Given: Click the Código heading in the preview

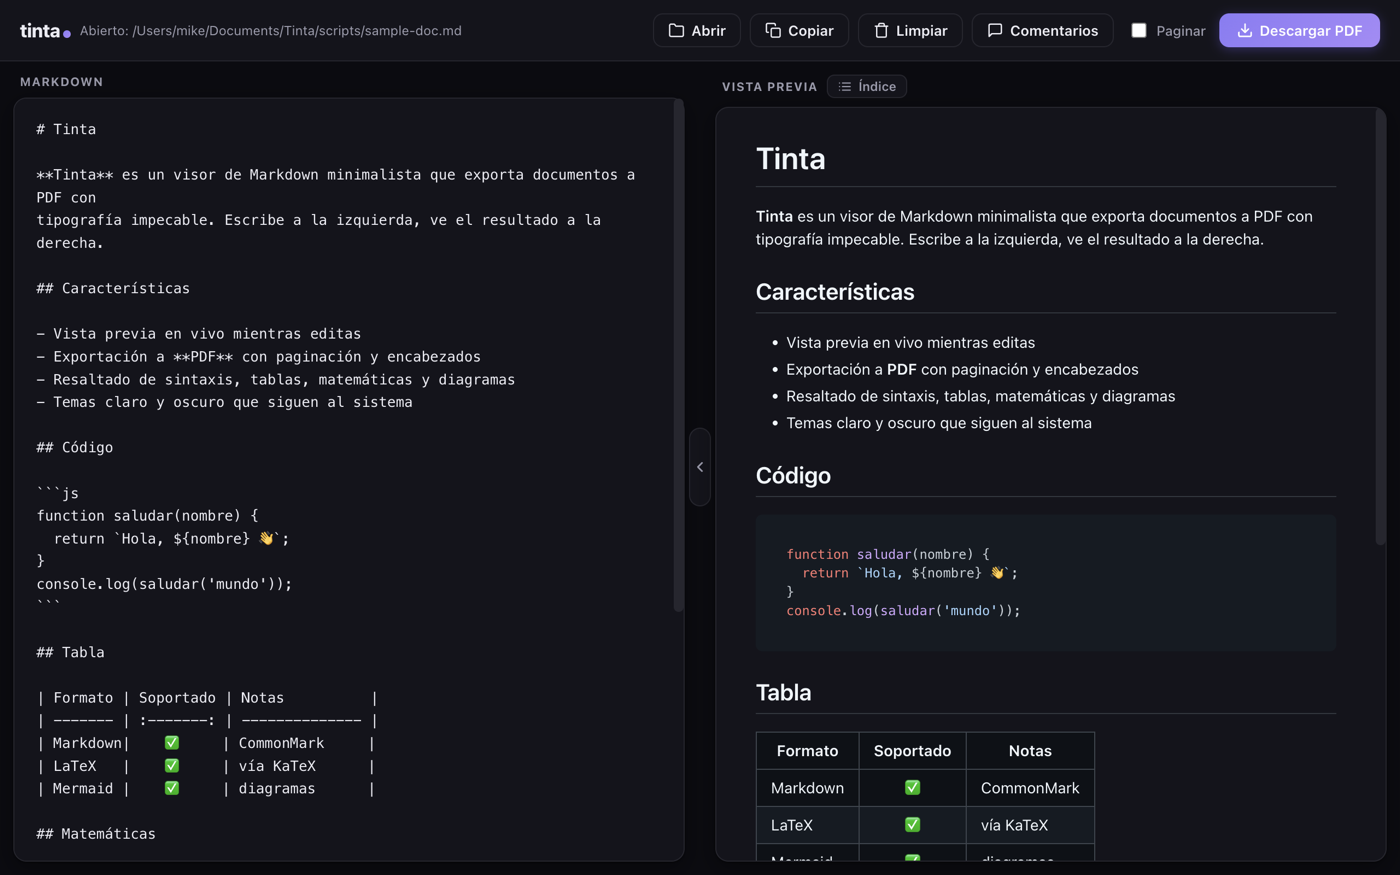Looking at the screenshot, I should click(x=793, y=475).
